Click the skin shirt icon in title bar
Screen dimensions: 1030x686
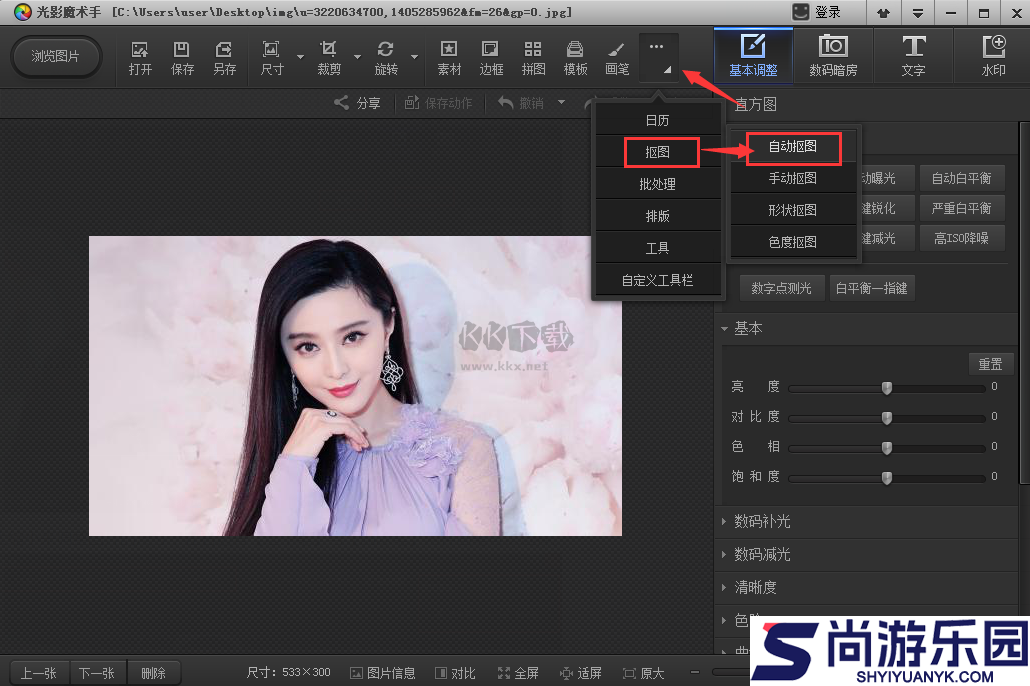(x=884, y=12)
